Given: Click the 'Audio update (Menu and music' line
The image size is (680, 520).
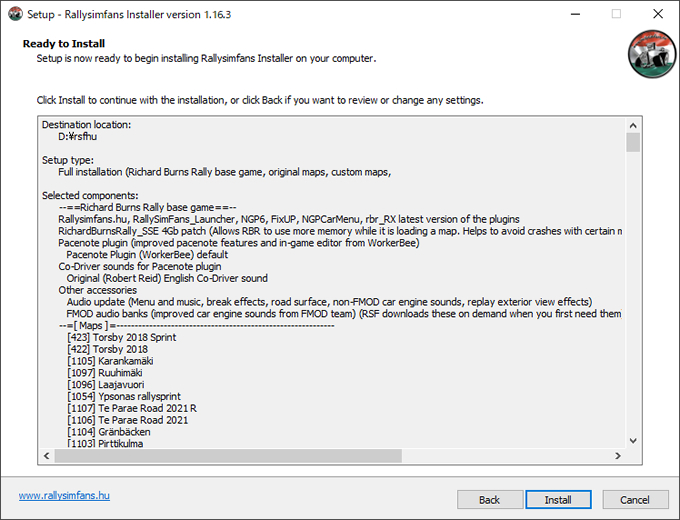Looking at the screenshot, I should [x=329, y=302].
